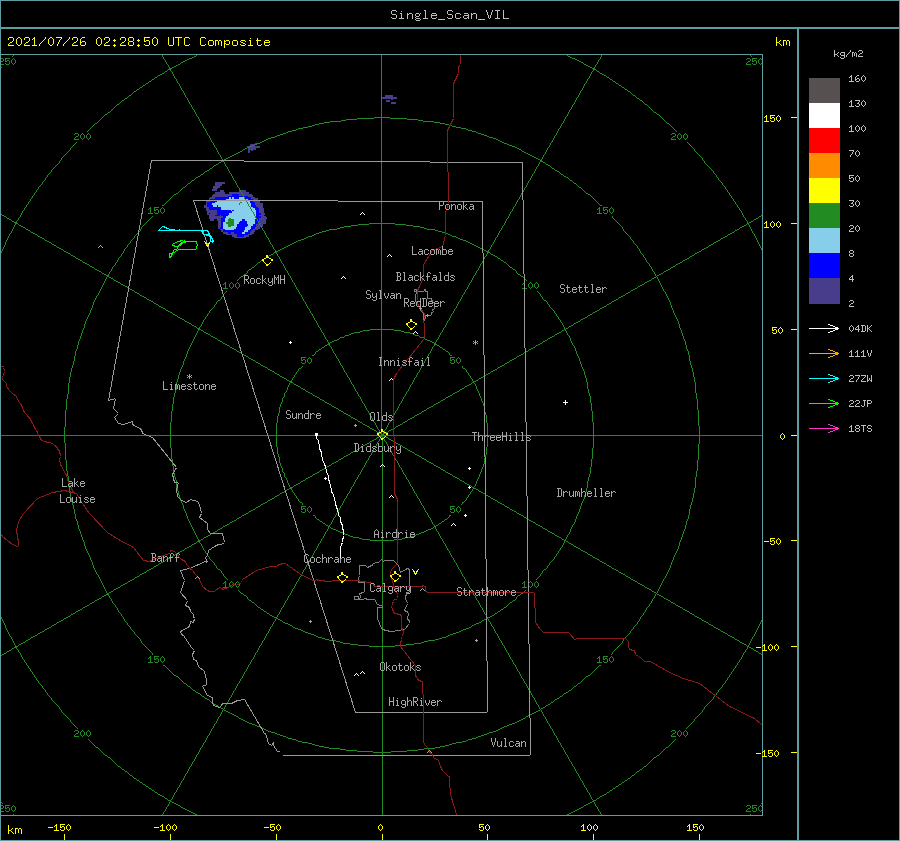Click the Single_Scan_VIL title text
The image size is (900, 841).
tap(449, 15)
